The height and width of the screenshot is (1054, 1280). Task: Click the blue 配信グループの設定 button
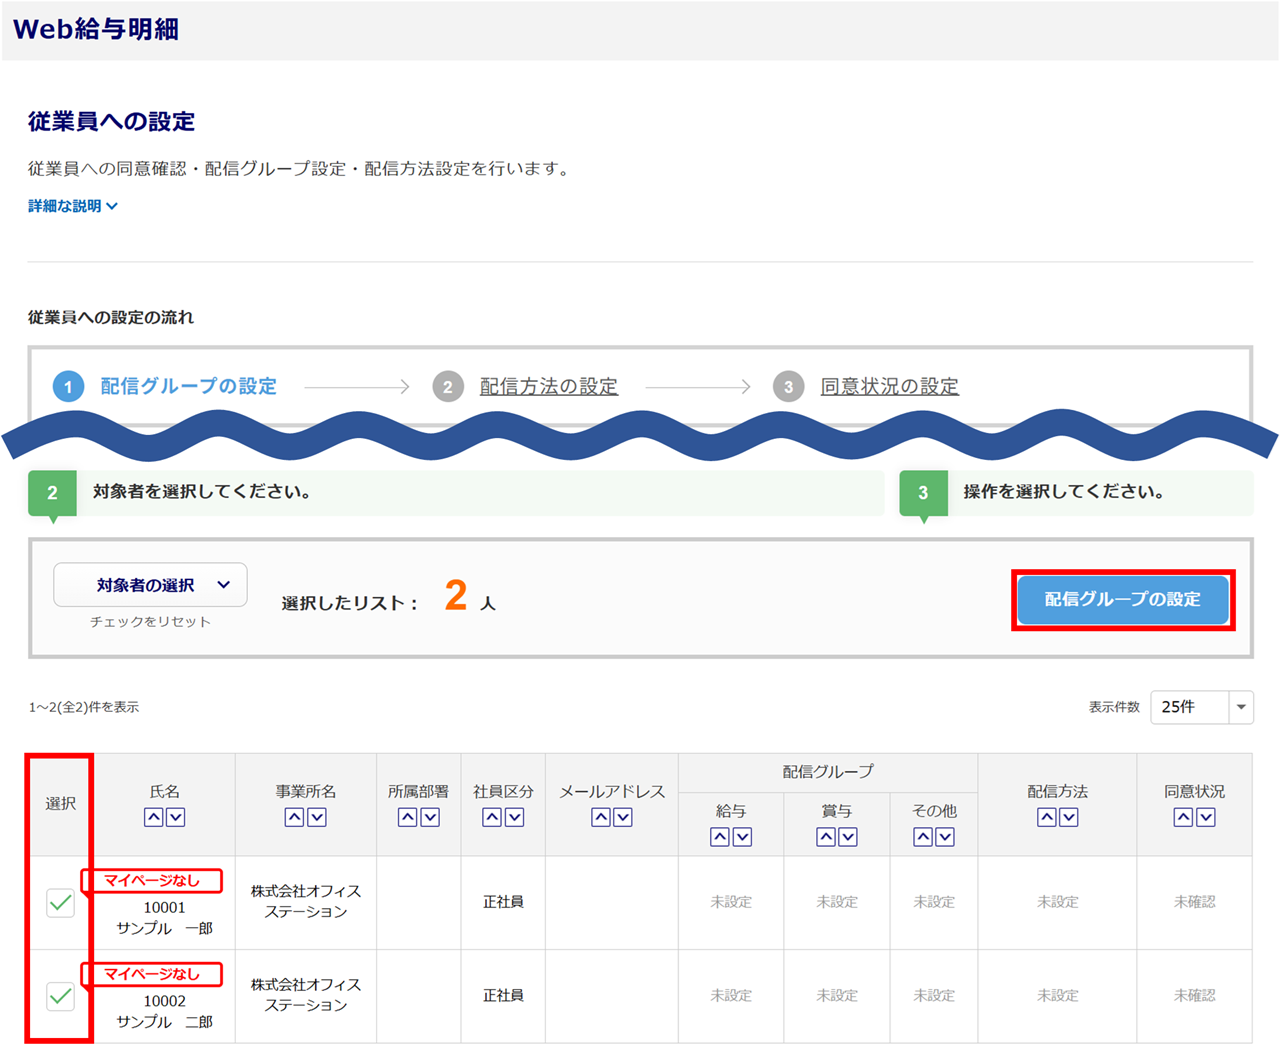point(1122,599)
